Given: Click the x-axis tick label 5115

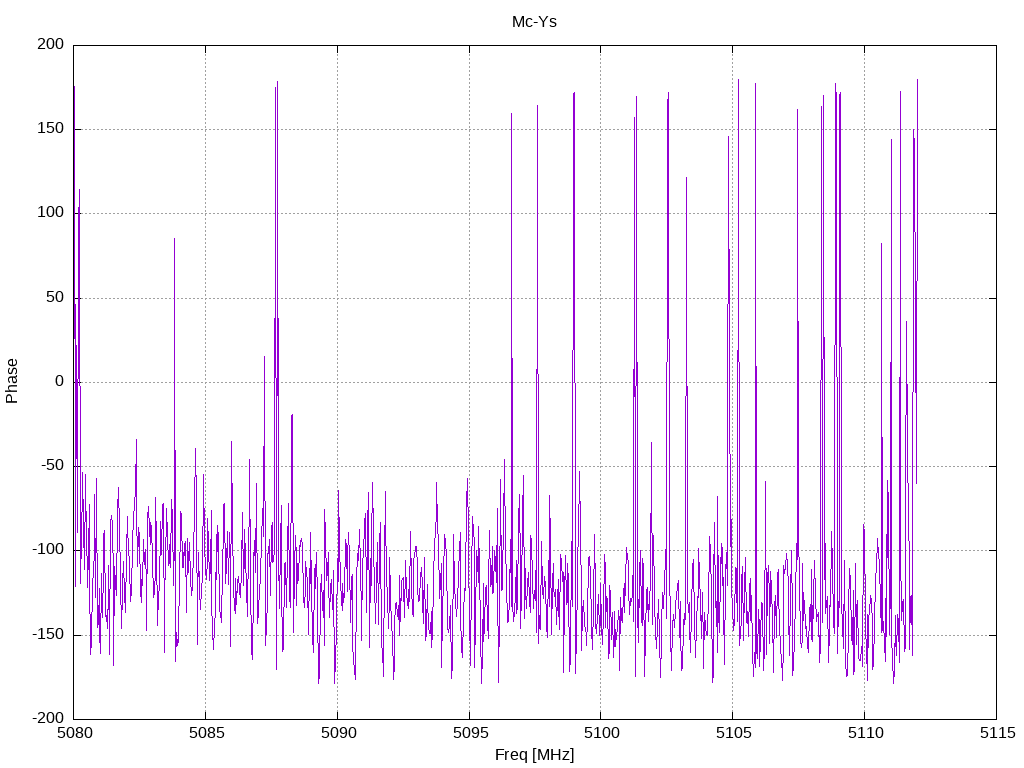Looking at the screenshot, I should click(x=997, y=733).
